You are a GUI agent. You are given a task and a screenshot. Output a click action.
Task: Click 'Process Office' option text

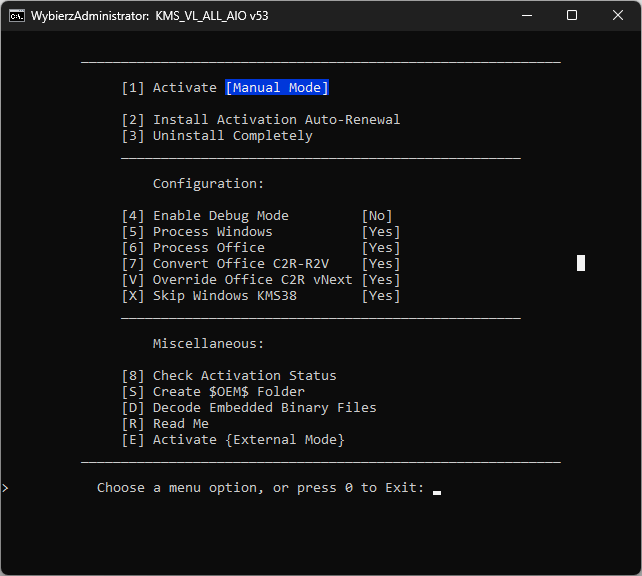[209, 248]
